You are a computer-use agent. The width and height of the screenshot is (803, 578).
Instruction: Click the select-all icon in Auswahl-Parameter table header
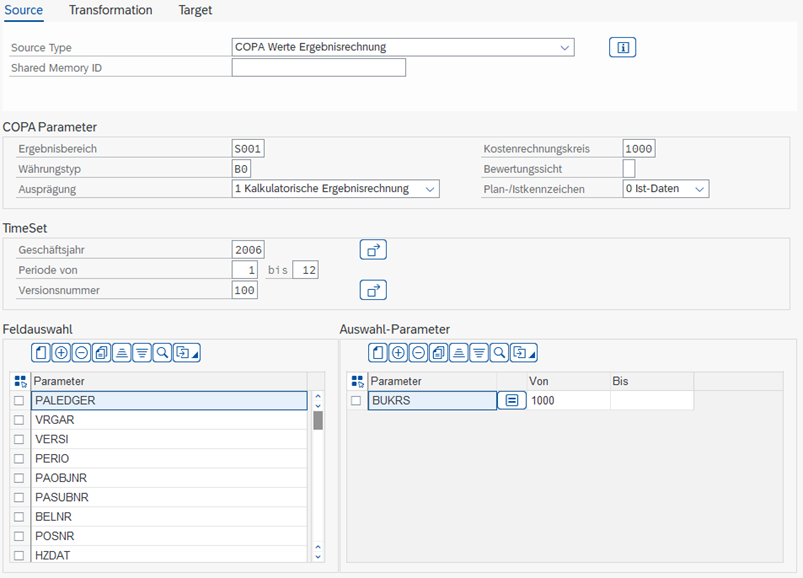pyautogui.click(x=357, y=381)
